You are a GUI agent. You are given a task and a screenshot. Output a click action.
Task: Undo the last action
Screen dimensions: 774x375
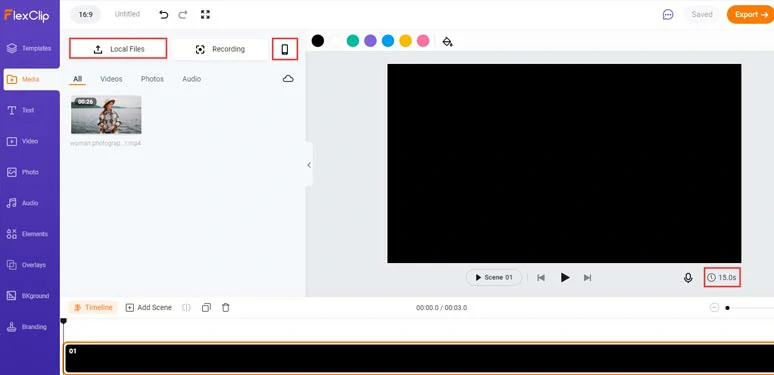click(x=163, y=15)
